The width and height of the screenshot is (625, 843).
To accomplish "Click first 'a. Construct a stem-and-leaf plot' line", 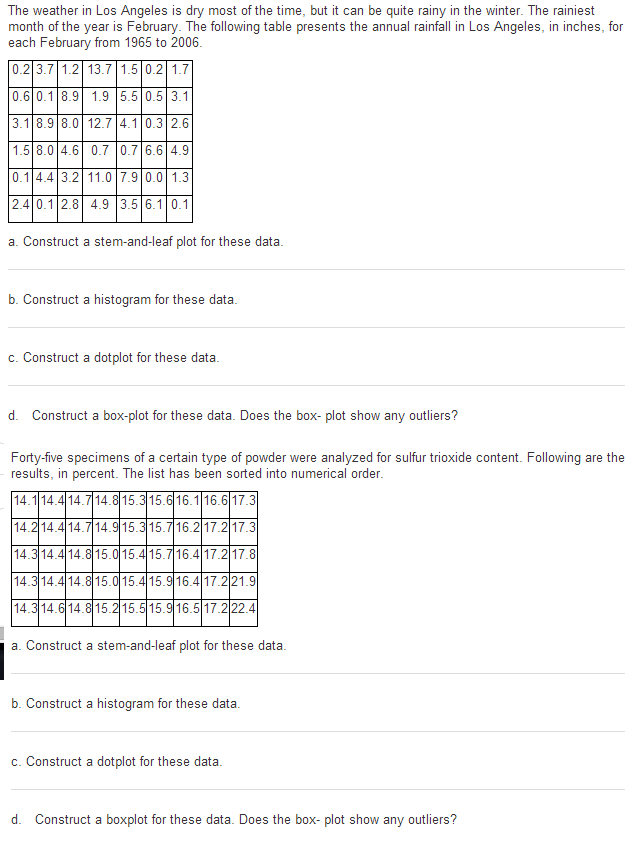I will pos(146,241).
